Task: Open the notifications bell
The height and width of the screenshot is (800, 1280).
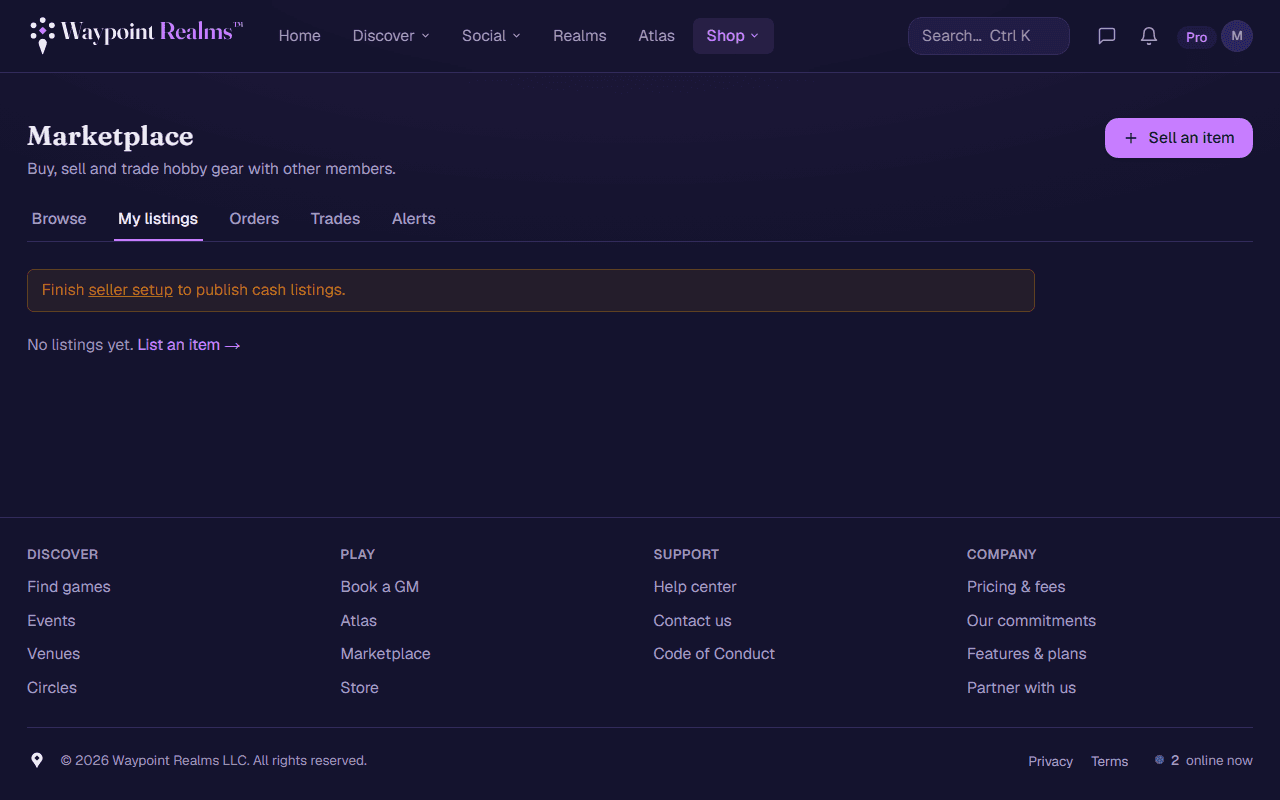Action: (x=1149, y=36)
